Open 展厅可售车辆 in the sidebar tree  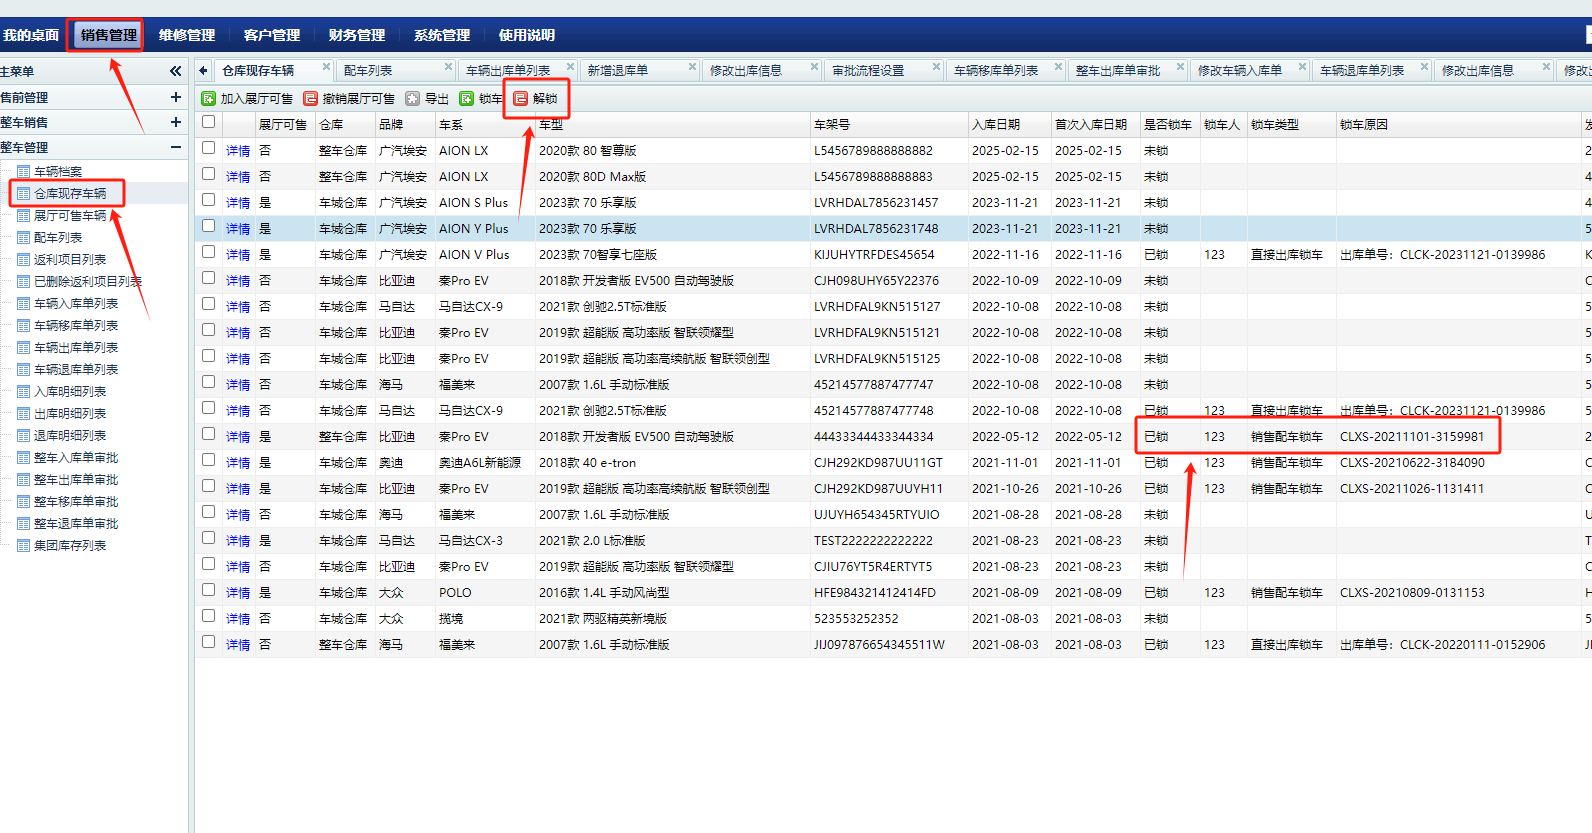[x=70, y=216]
